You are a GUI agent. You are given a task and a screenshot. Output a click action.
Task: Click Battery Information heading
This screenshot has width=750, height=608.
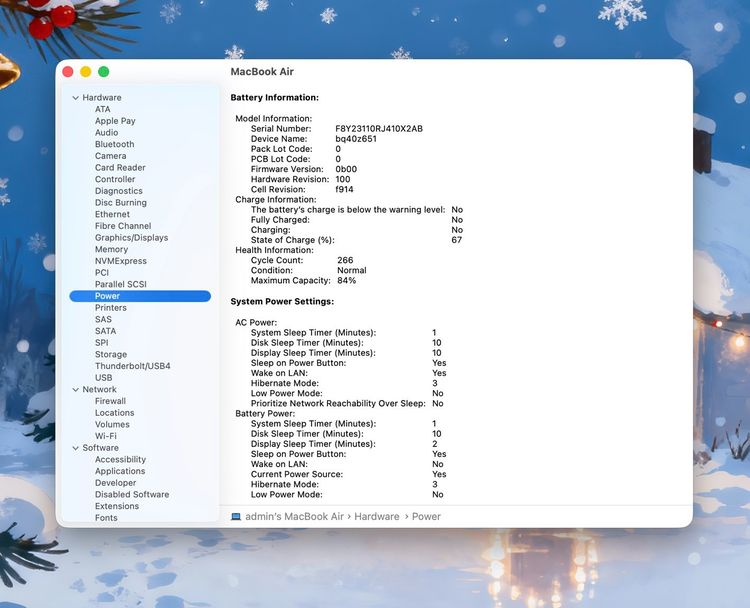[275, 98]
